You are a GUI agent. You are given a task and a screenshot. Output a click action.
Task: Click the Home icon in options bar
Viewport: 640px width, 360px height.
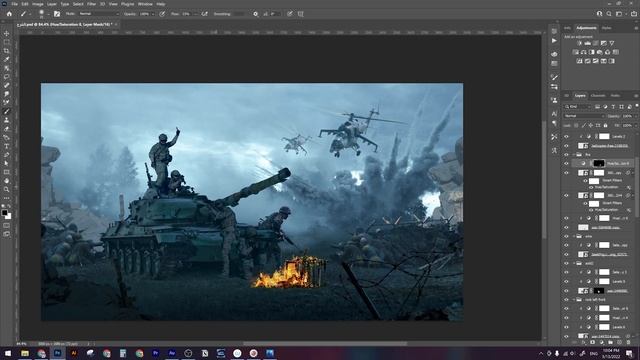pyautogui.click(x=9, y=14)
